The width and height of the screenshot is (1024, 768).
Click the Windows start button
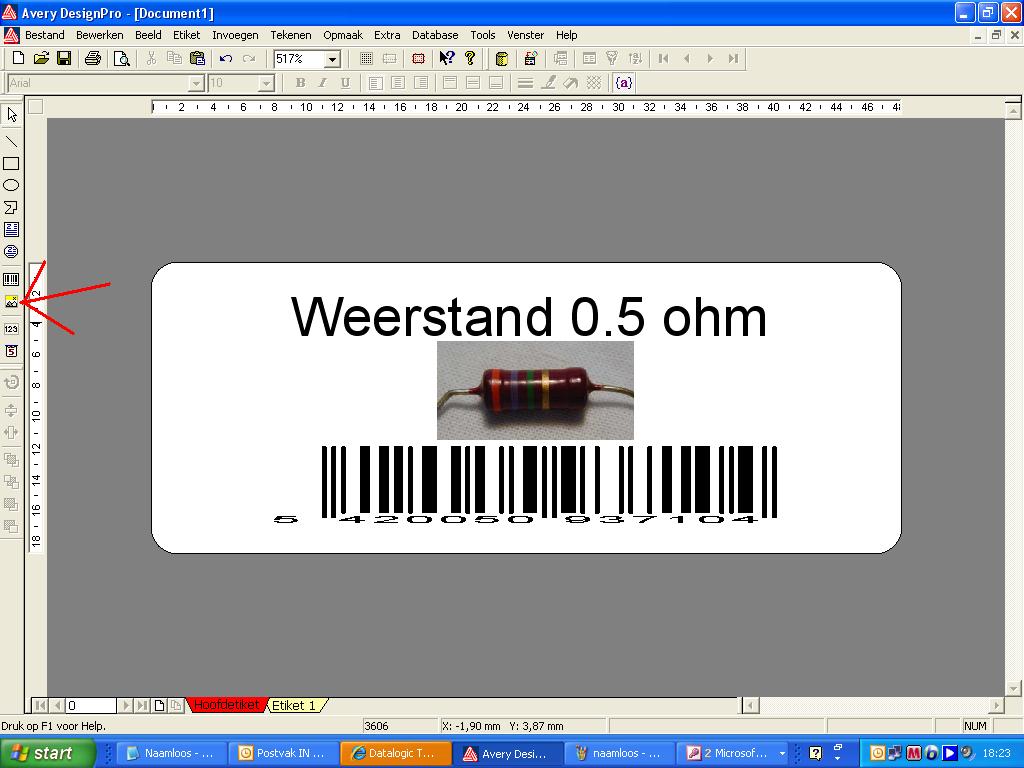pos(47,753)
